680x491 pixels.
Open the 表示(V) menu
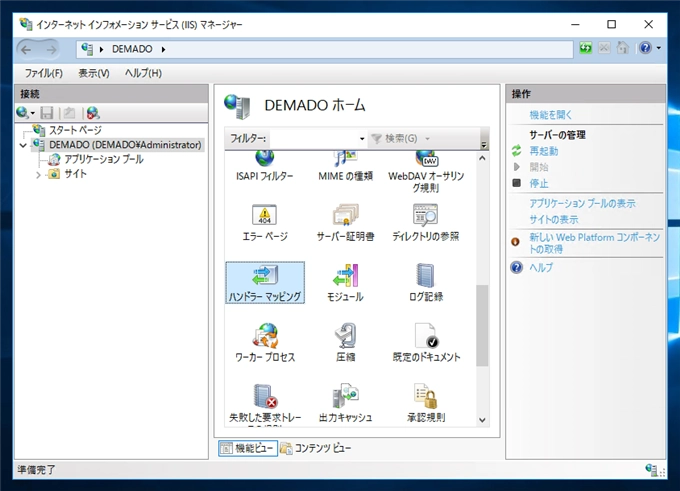point(94,73)
